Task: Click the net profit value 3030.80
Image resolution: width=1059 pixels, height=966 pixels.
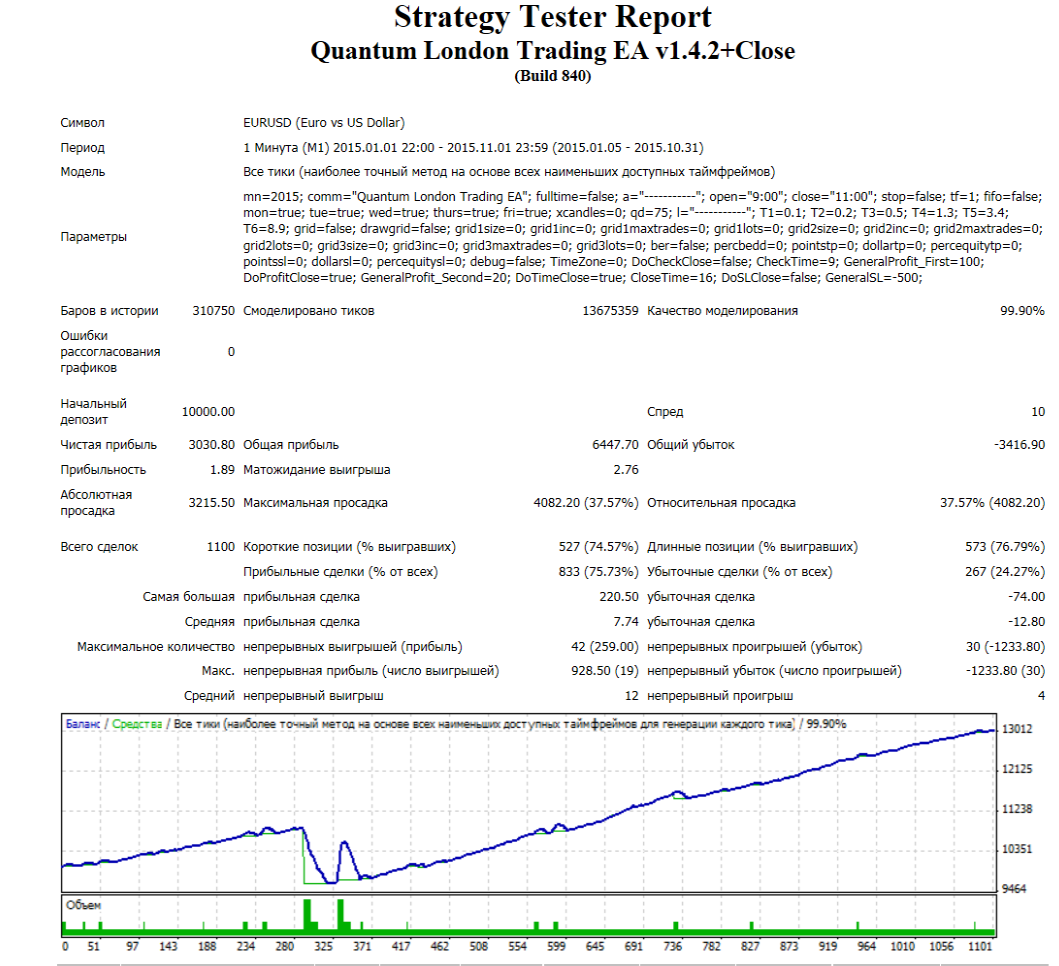Action: click(211, 444)
